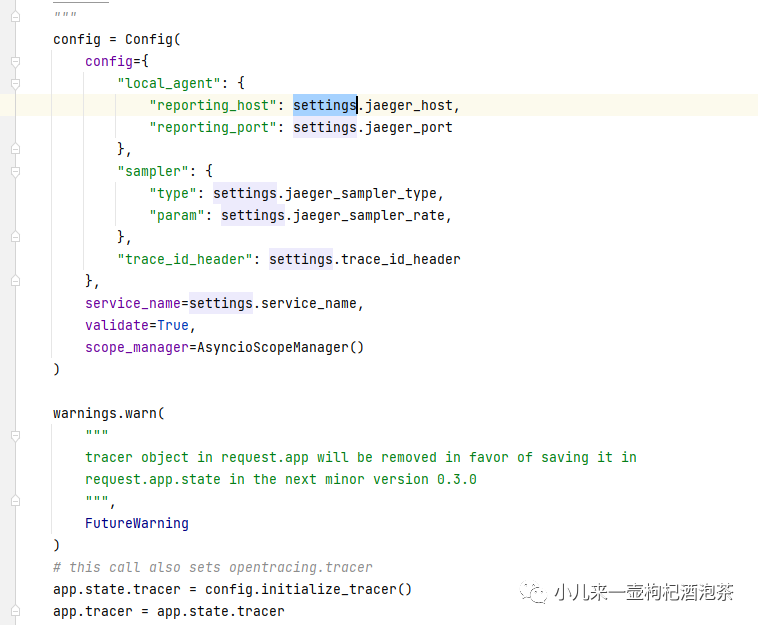Screen dimensions: 758x625
Task: Collapse the fold marker beside '"local_agent": {' line
Action: [15, 83]
